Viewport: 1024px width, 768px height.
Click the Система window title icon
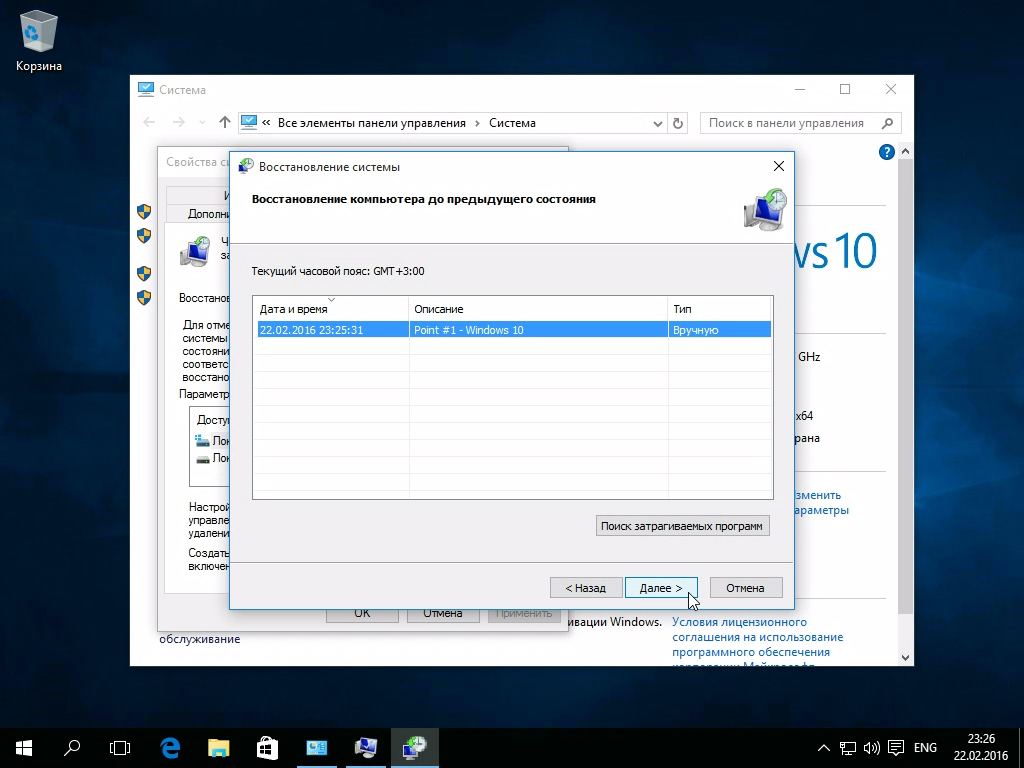(146, 89)
